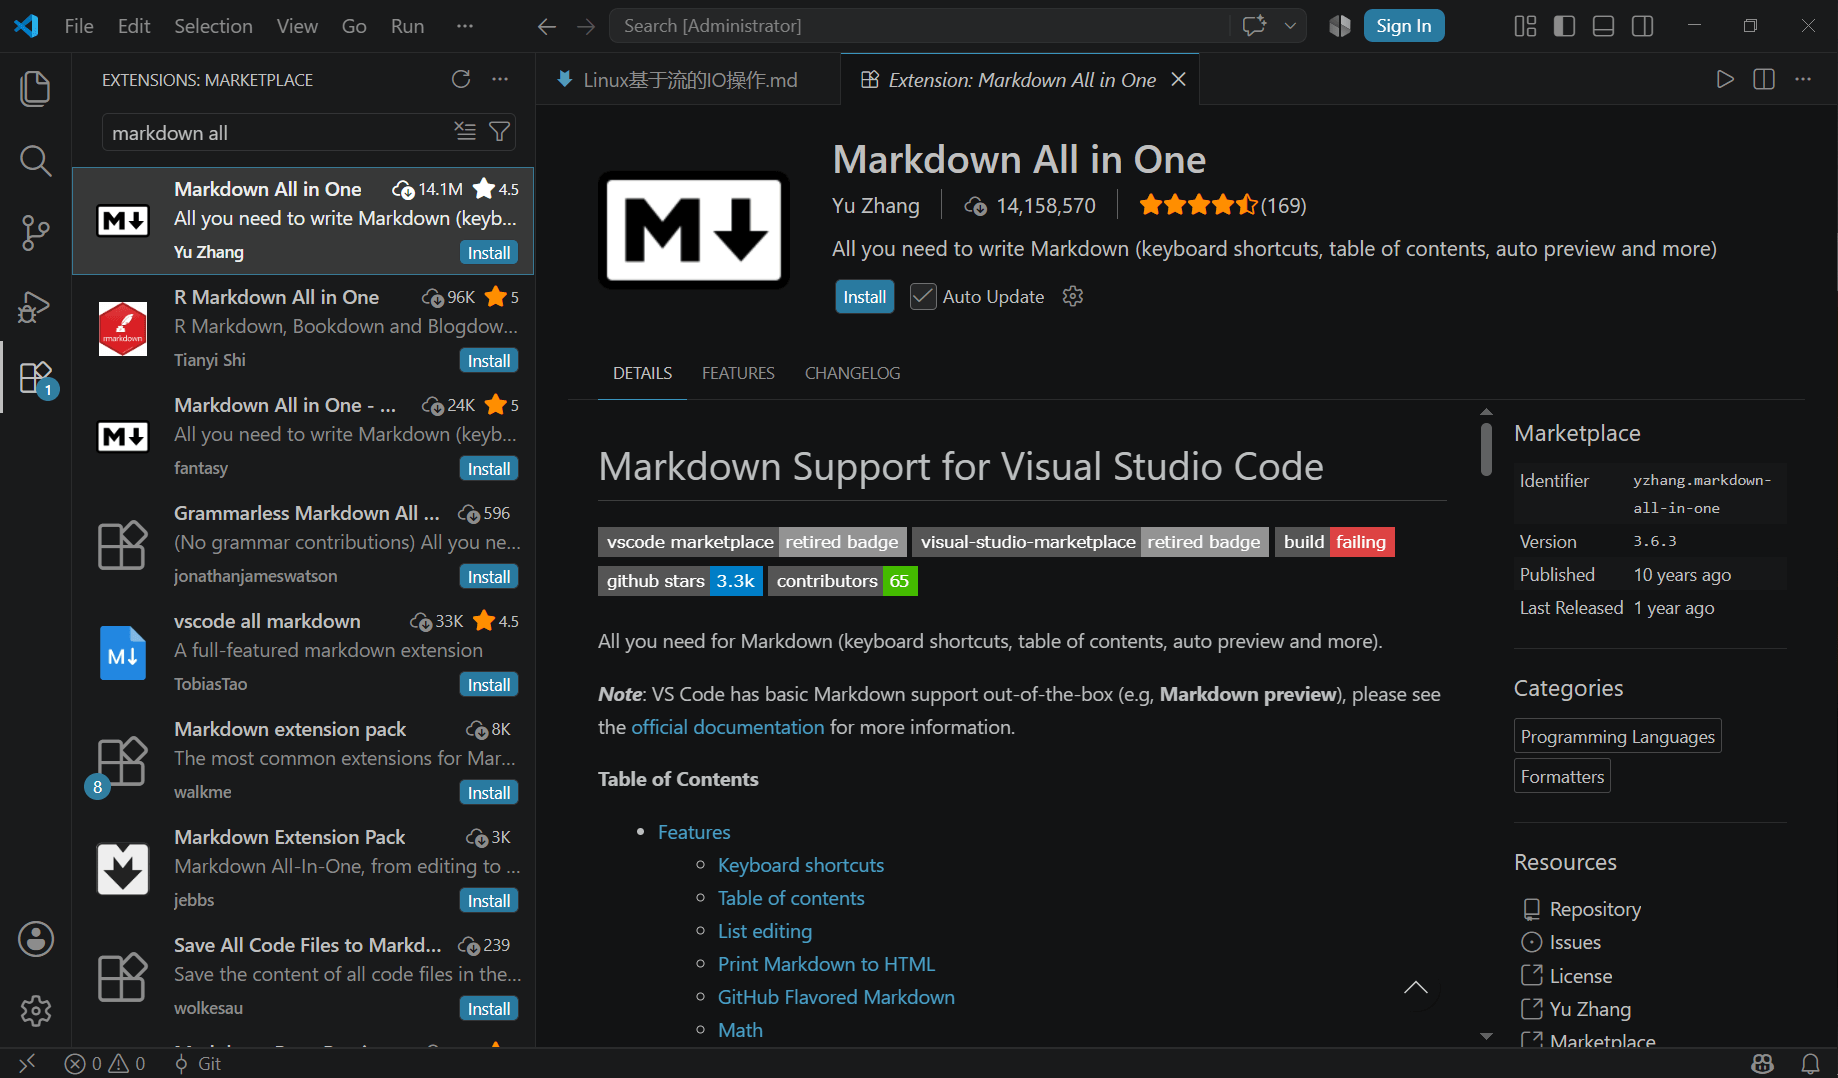1838x1078 pixels.
Task: Open the Accounts menu icon
Action: tap(36, 939)
